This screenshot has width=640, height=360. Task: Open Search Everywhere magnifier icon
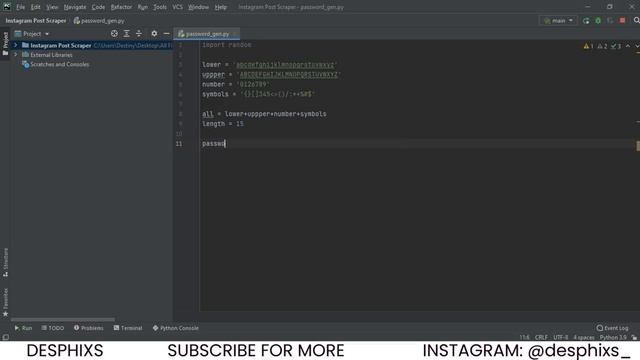pyautogui.click(x=636, y=20)
